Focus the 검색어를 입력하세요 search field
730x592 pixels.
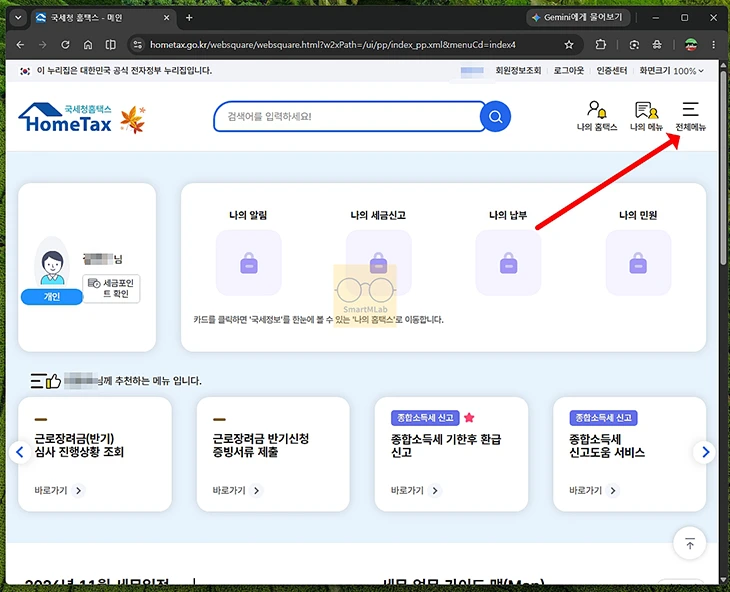[x=347, y=116]
